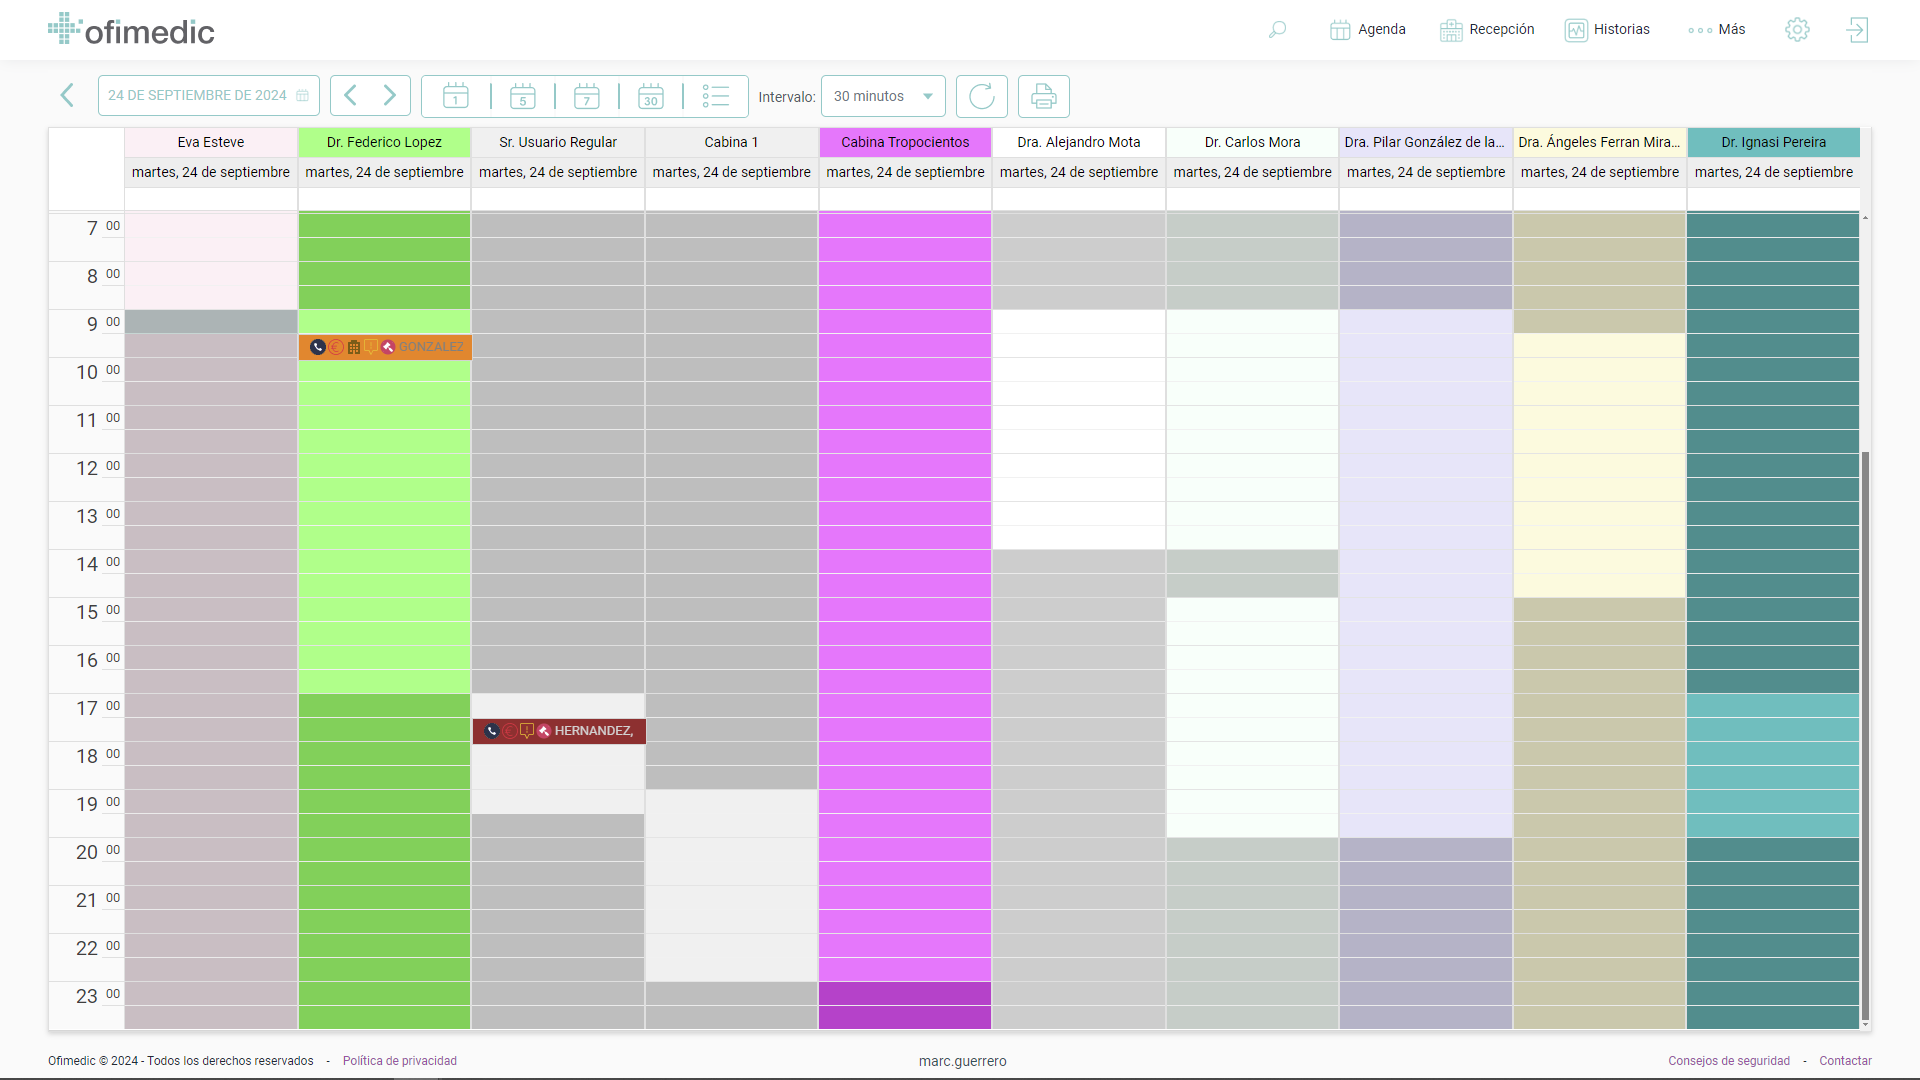Switch to 30-day month view

pos(651,96)
